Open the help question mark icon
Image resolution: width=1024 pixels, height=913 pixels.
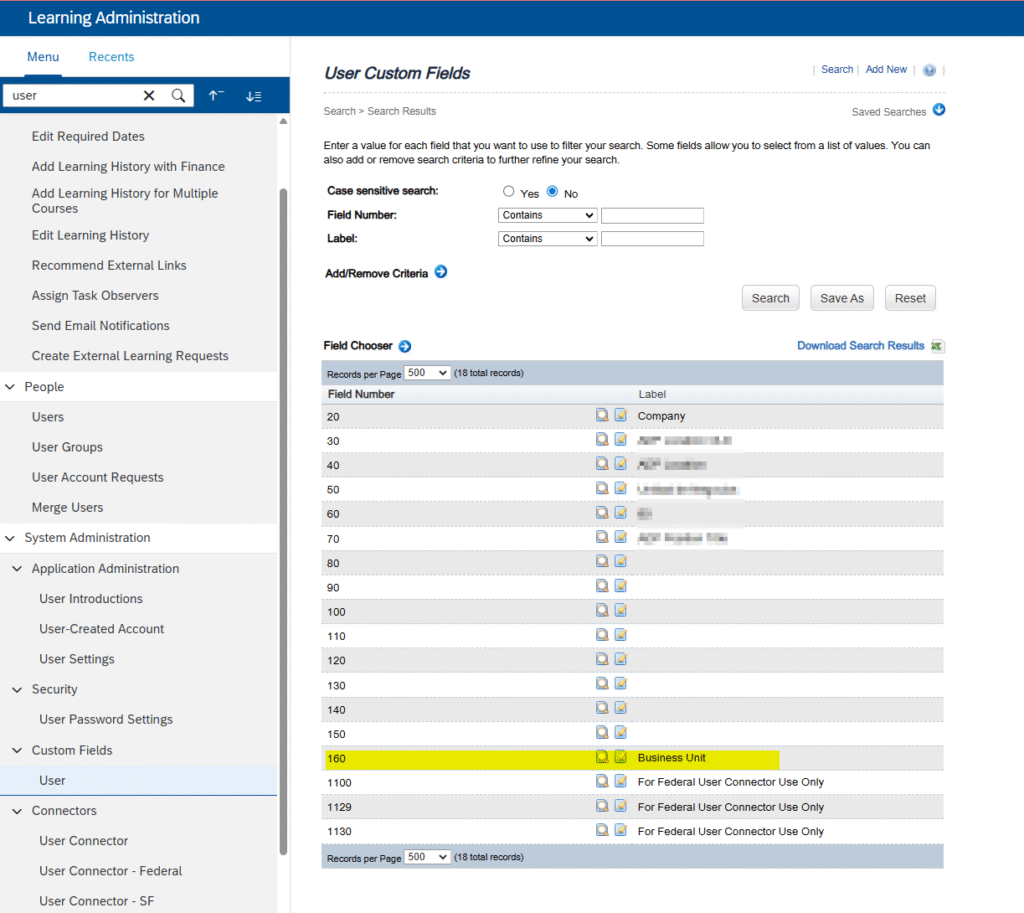(x=929, y=70)
